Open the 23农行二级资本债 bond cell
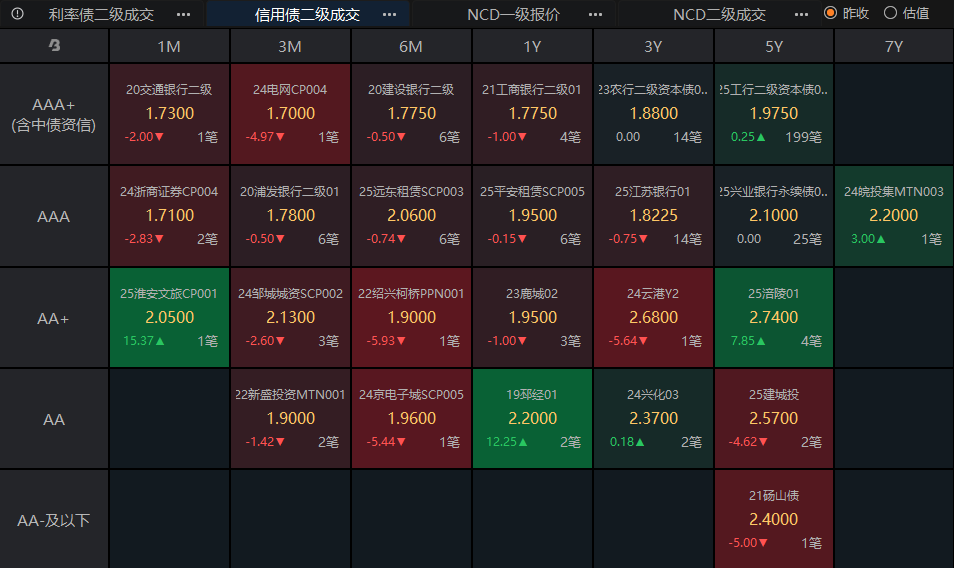Viewport: 954px width, 568px height. pos(653,114)
